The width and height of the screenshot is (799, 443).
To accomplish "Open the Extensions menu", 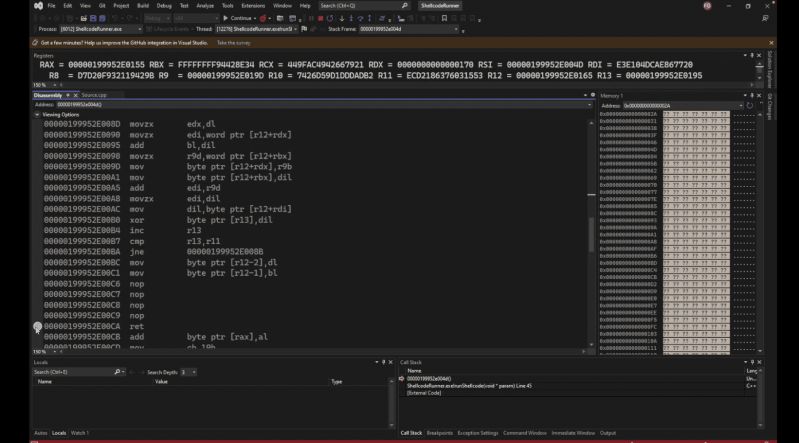I will (253, 6).
